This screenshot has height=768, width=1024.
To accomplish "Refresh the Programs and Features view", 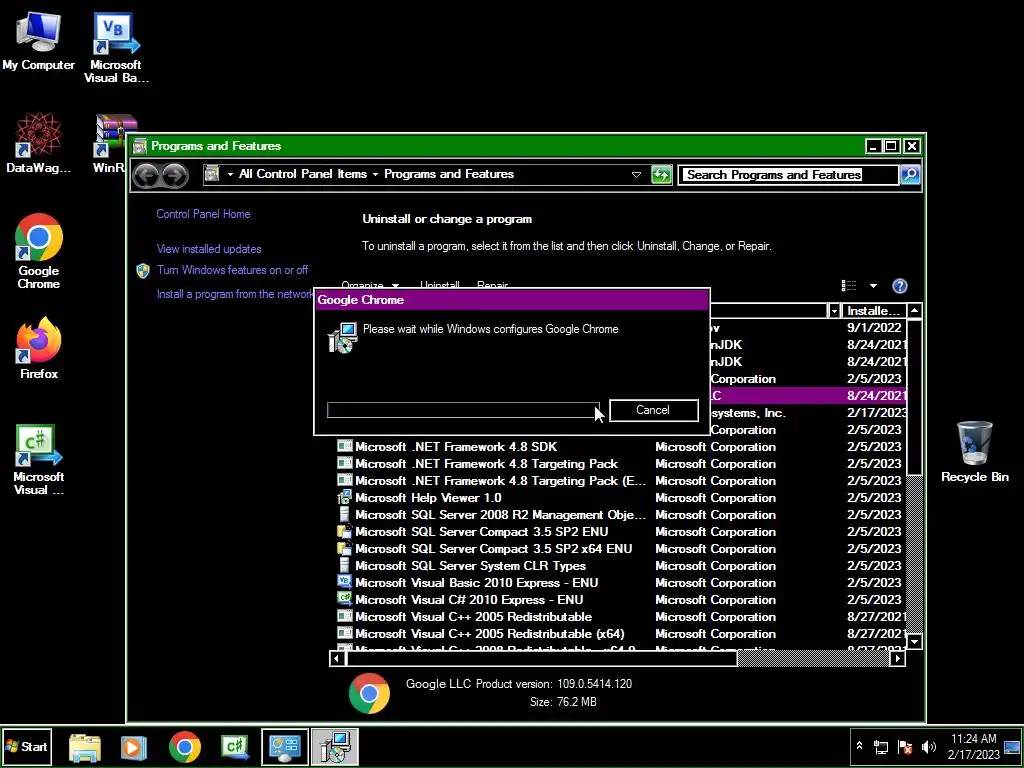I will pos(662,175).
